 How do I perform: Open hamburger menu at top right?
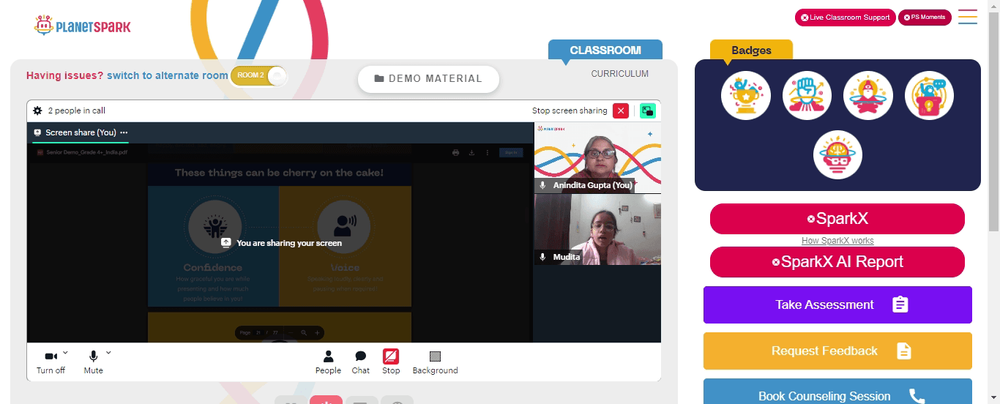coord(967,17)
